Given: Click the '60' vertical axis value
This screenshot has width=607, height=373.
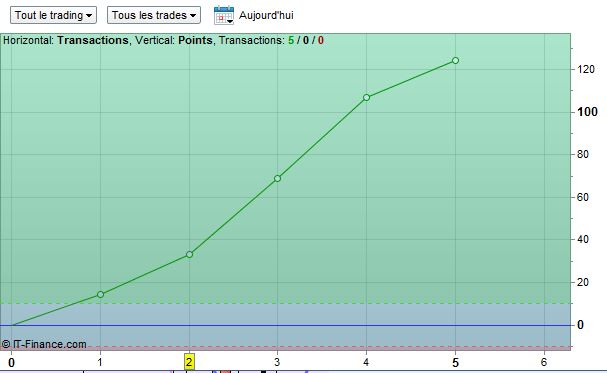Looking at the screenshot, I should [x=583, y=197].
